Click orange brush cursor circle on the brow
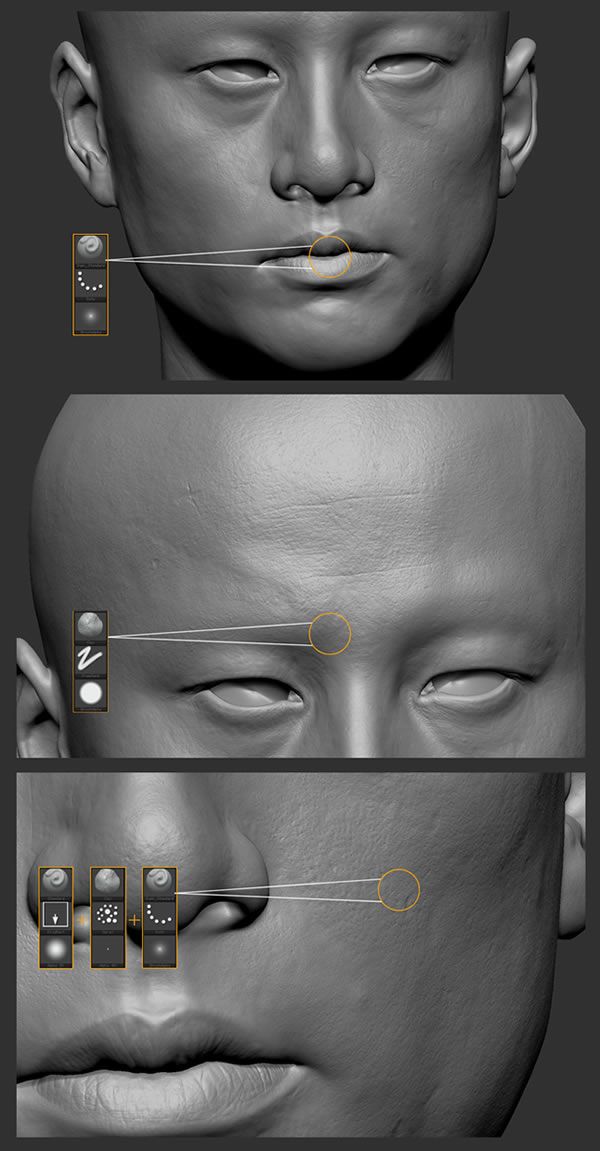This screenshot has height=1151, width=600. pyautogui.click(x=330, y=634)
